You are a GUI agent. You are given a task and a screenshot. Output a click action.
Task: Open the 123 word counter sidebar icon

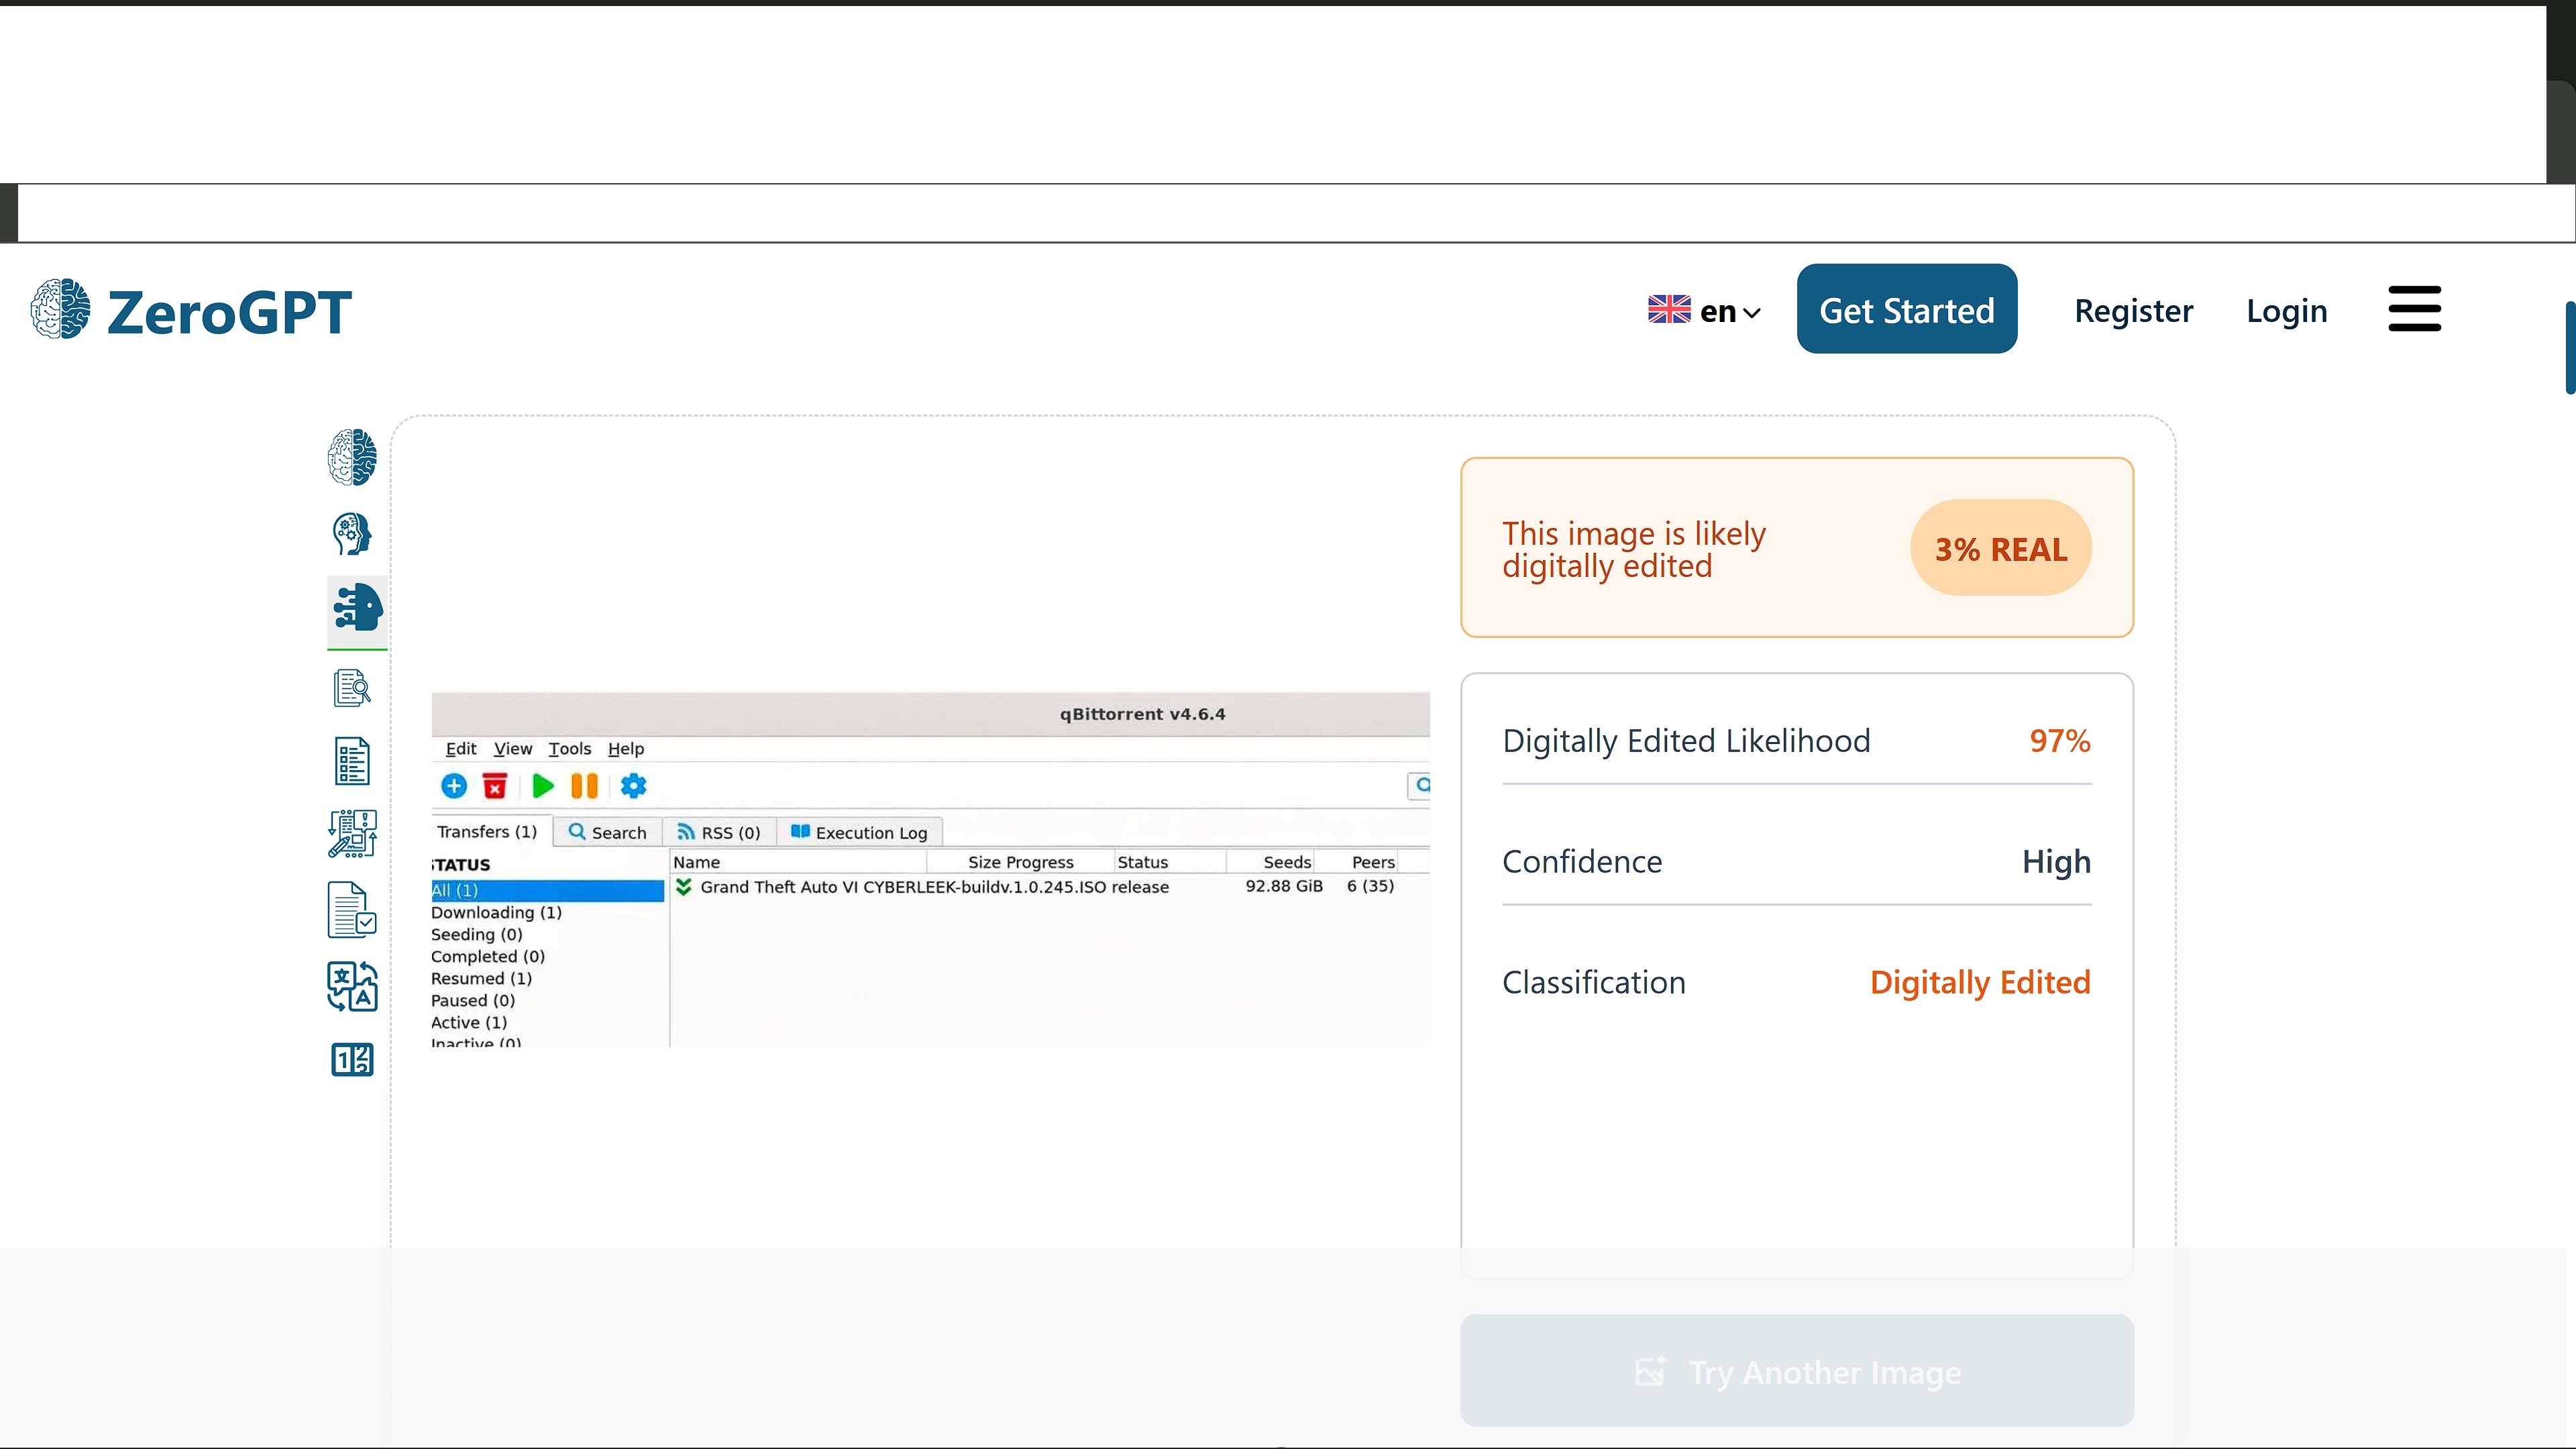pyautogui.click(x=352, y=1059)
